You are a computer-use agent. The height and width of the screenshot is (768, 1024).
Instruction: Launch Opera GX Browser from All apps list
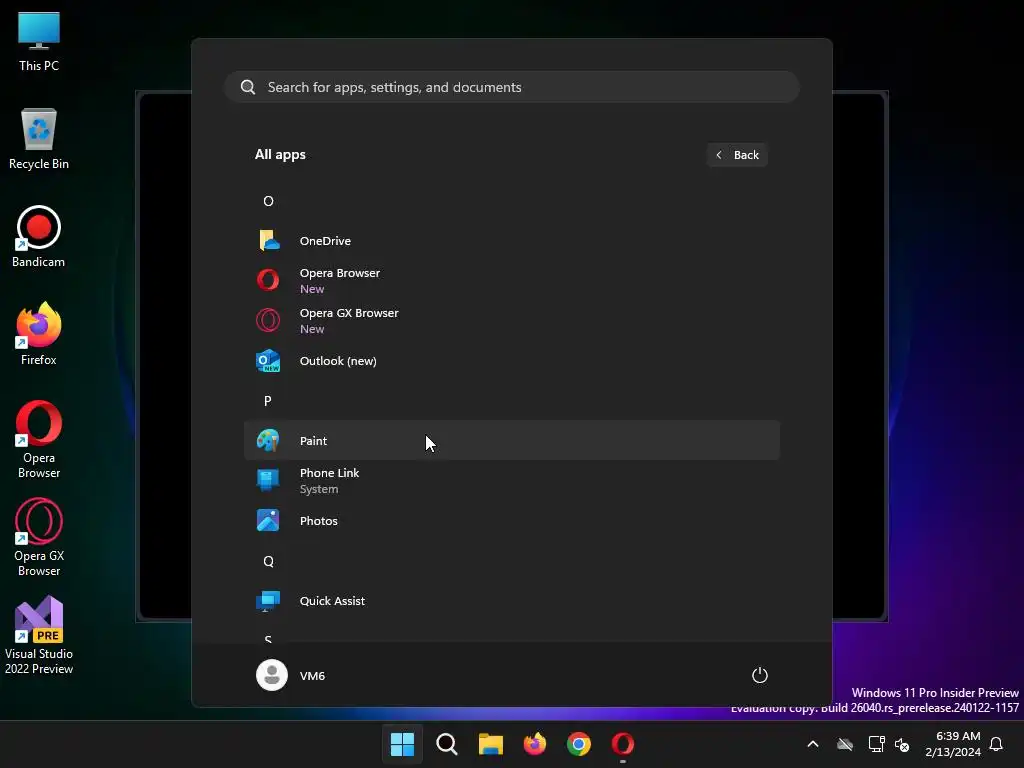[x=511, y=321]
